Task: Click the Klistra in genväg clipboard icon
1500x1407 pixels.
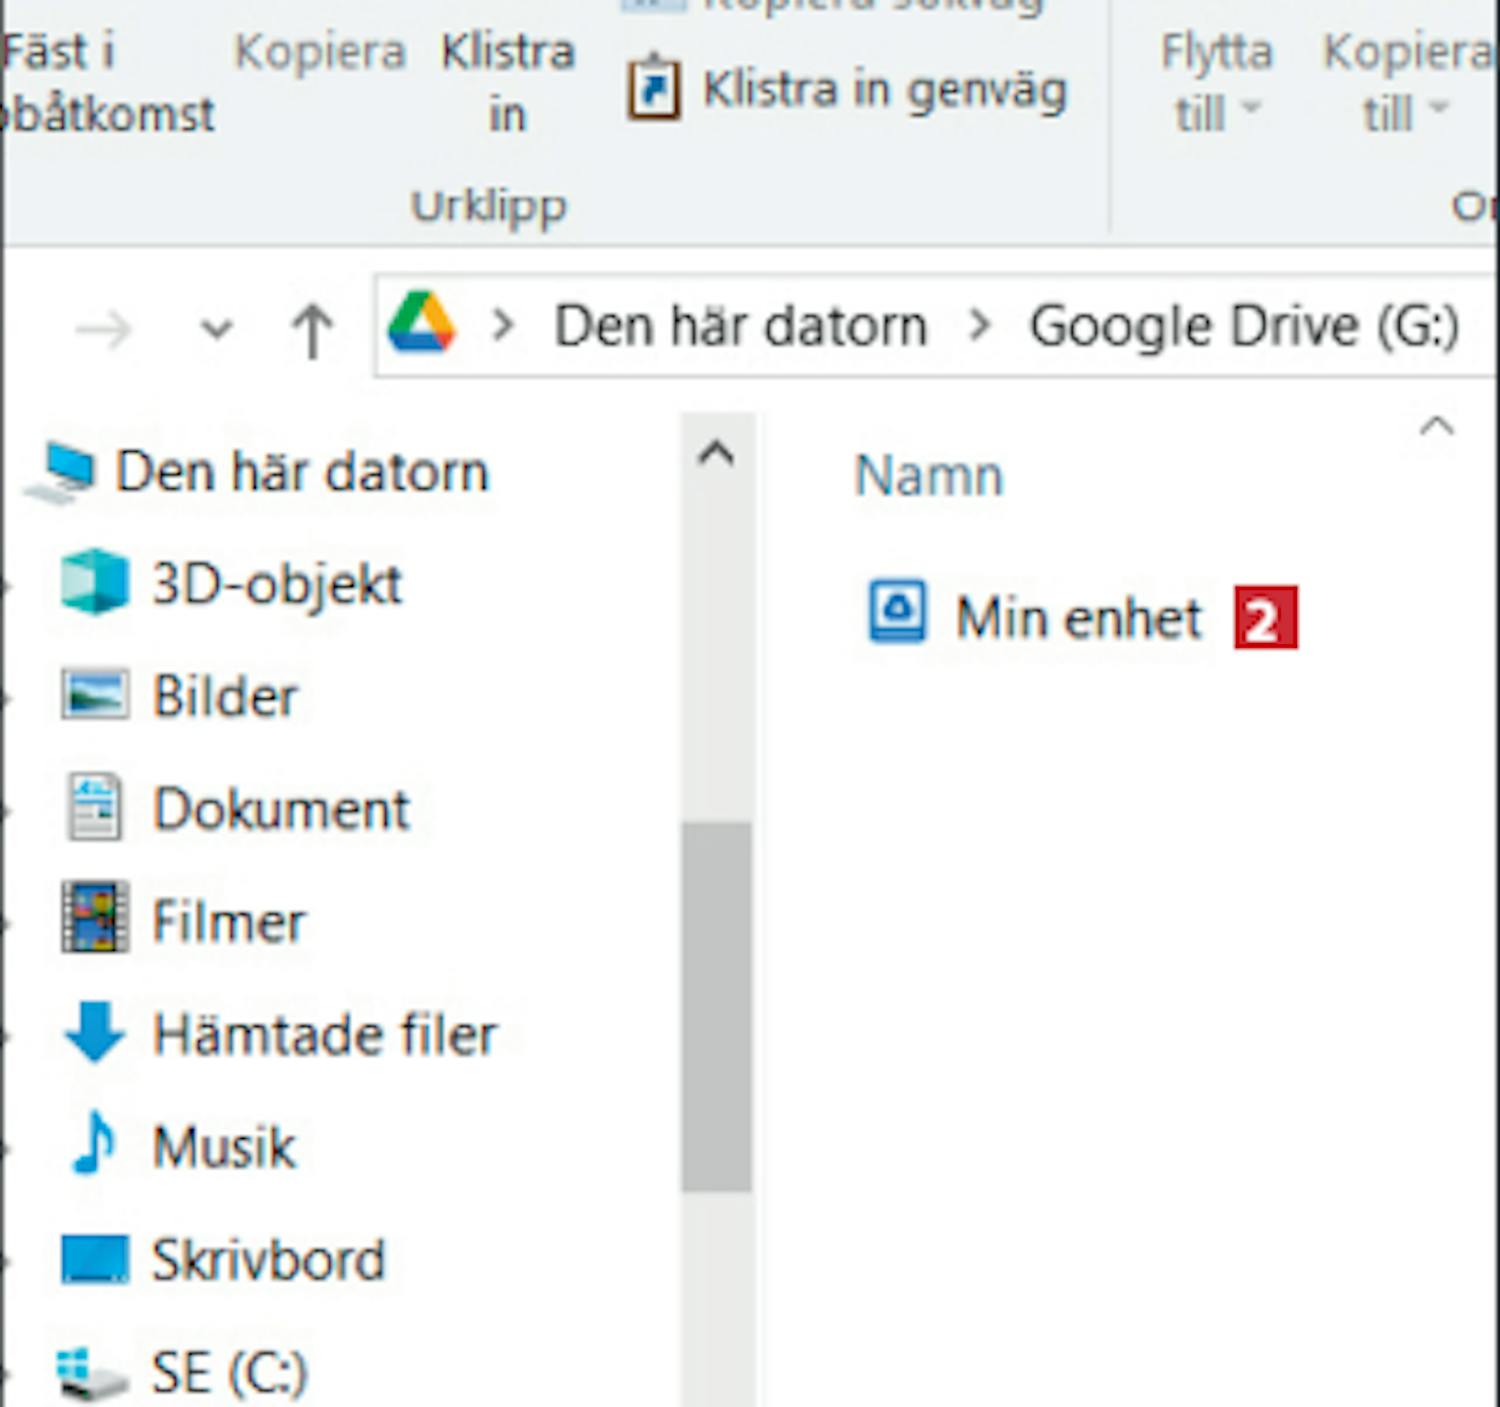Action: pyautogui.click(x=654, y=89)
